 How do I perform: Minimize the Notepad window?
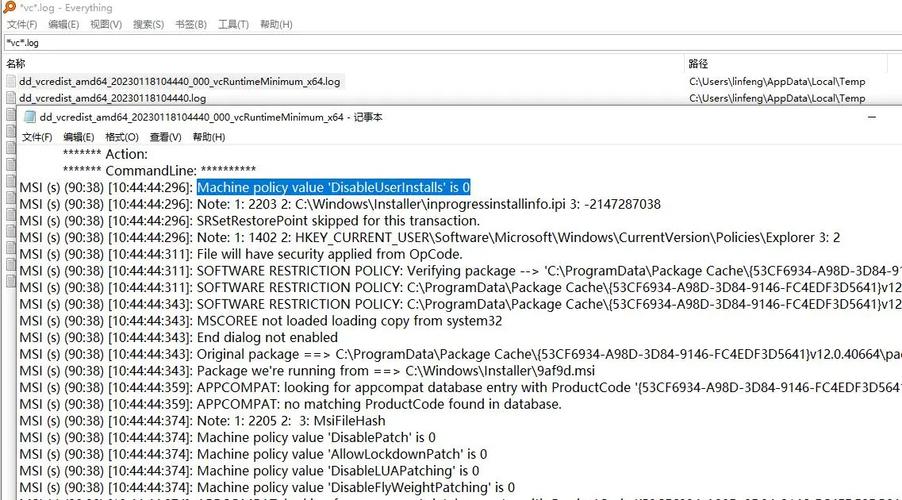(872, 117)
